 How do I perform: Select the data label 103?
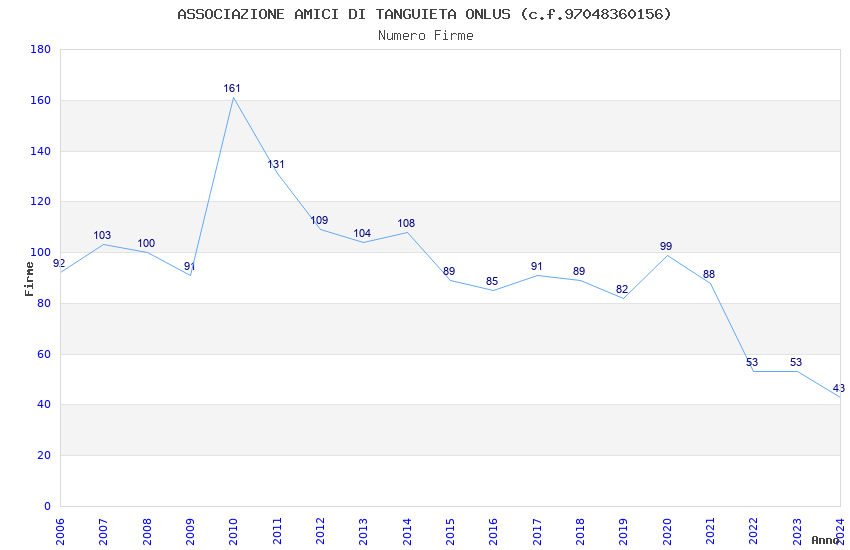coord(102,235)
